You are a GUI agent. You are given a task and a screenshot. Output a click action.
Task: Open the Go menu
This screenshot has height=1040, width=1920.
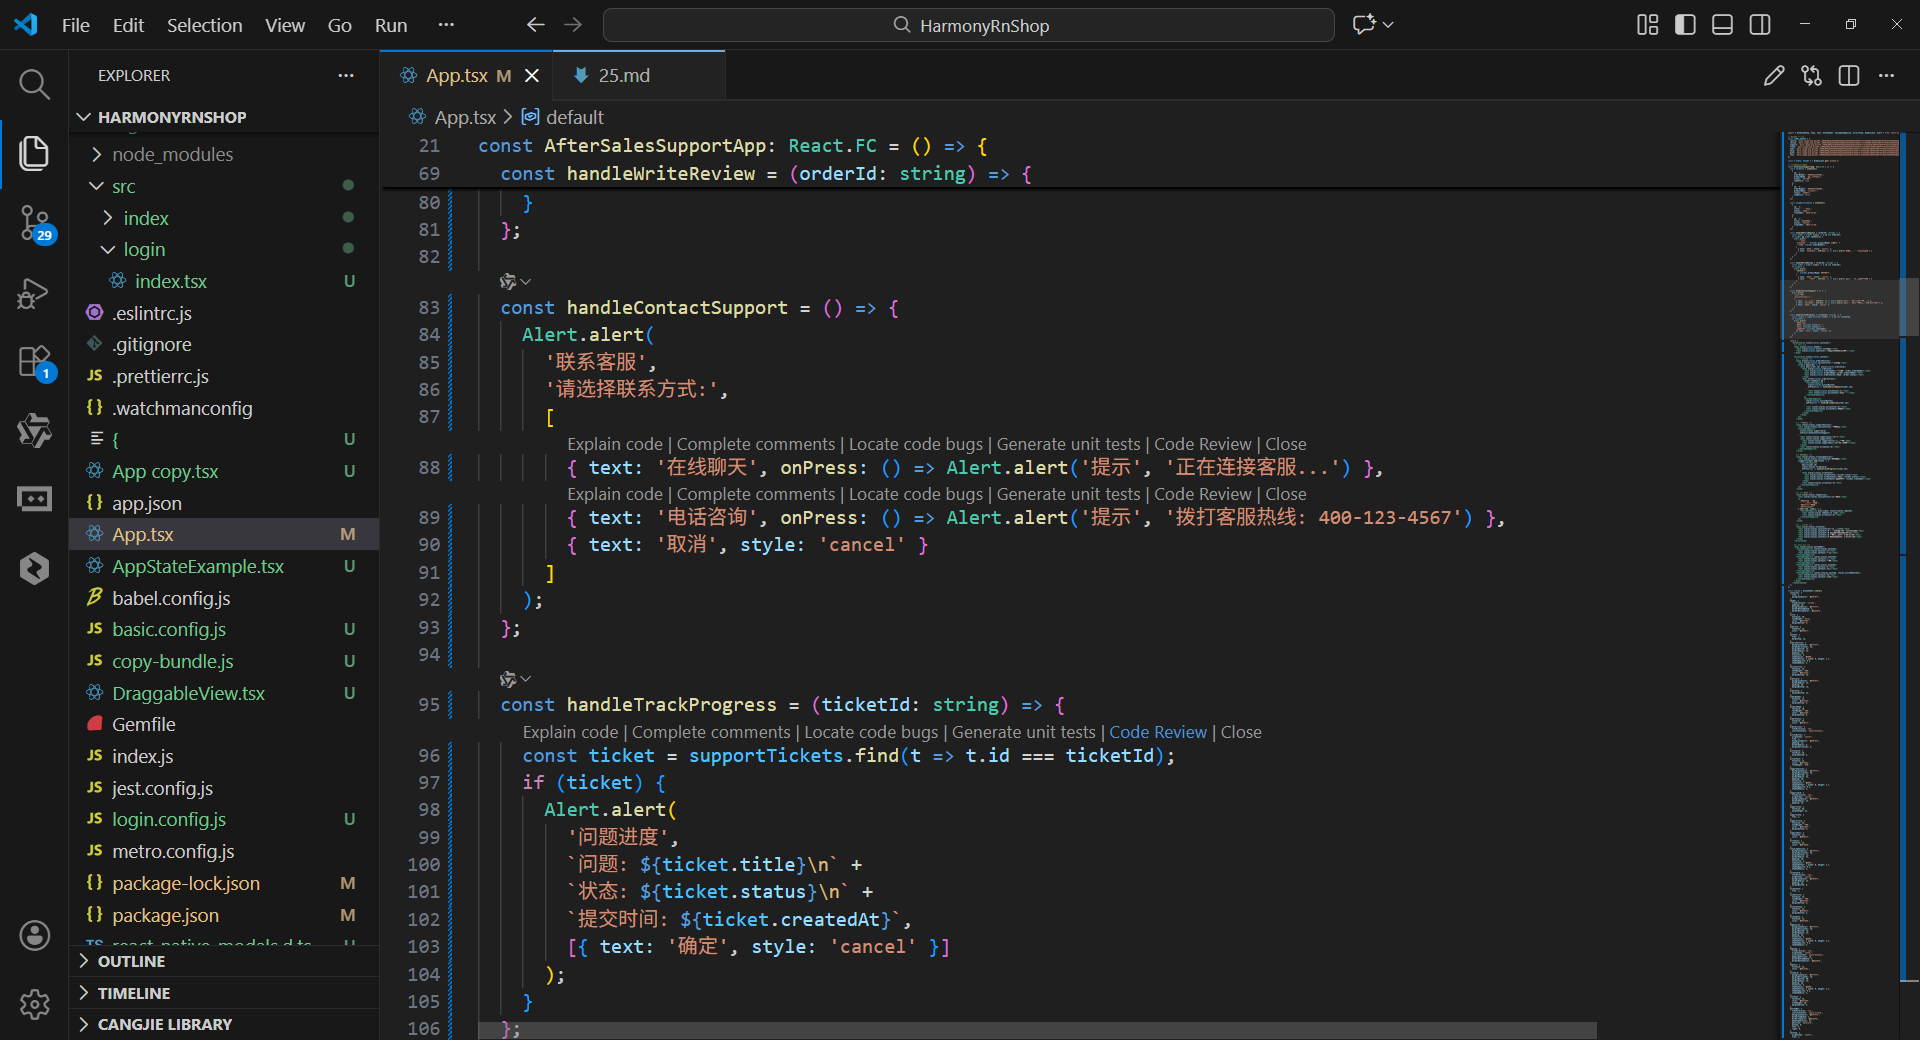340,25
